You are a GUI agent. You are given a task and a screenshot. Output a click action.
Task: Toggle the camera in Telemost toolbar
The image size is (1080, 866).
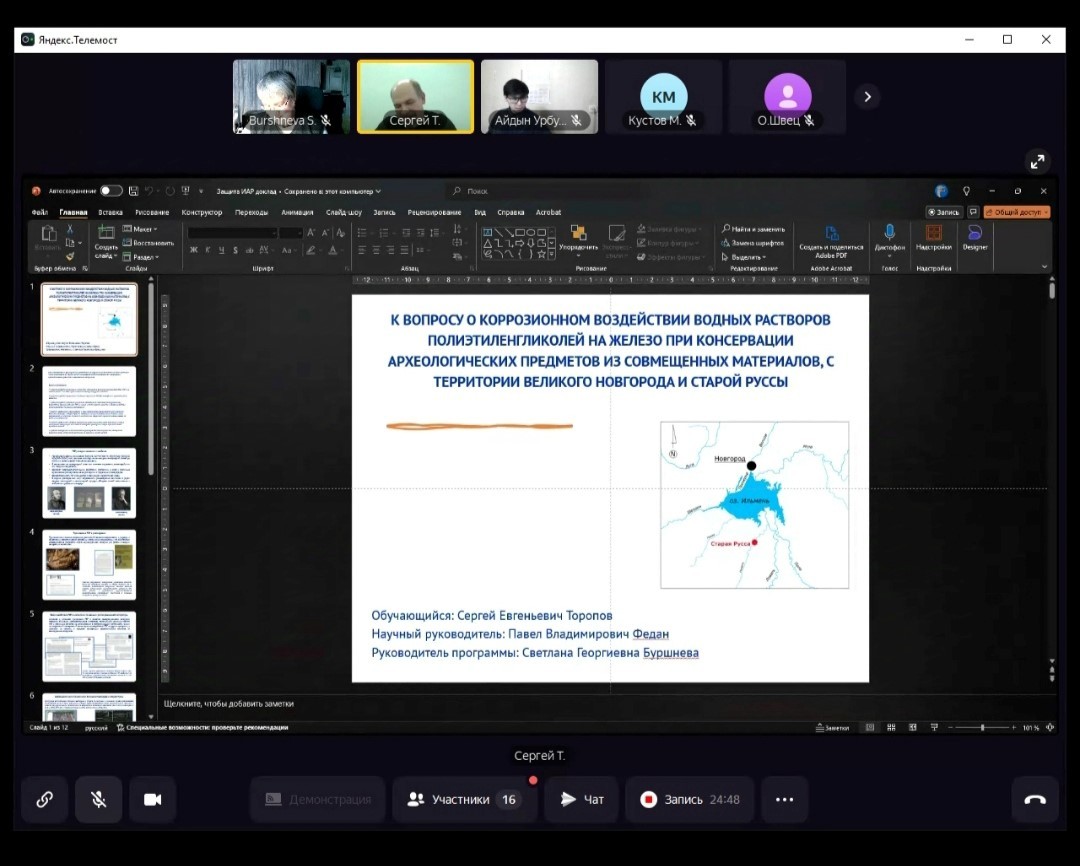coord(152,799)
